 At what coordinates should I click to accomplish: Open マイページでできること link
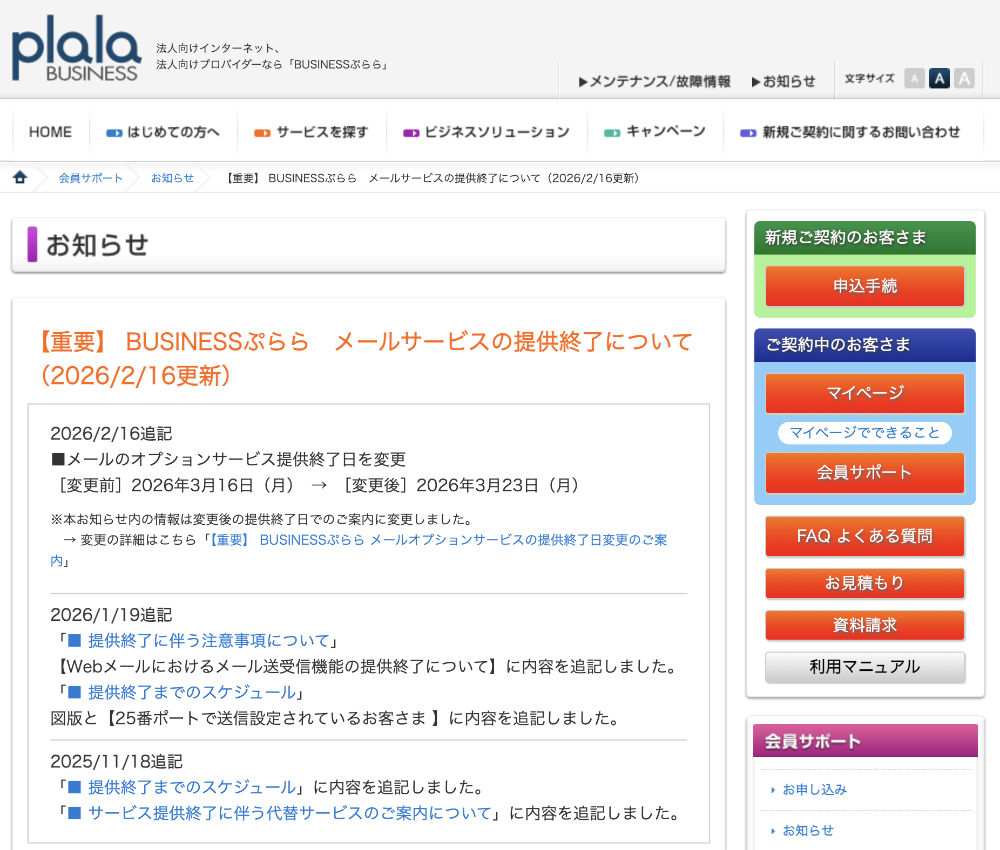click(864, 433)
